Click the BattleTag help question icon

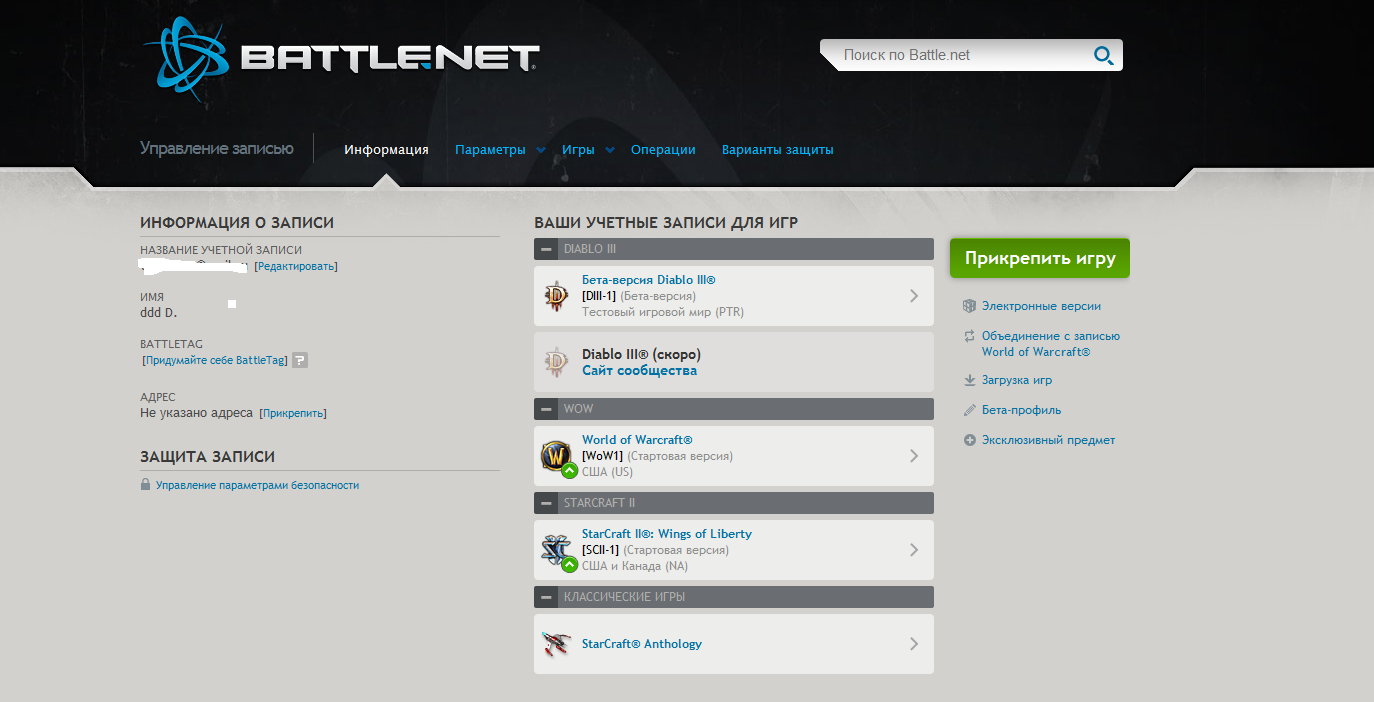click(x=300, y=360)
